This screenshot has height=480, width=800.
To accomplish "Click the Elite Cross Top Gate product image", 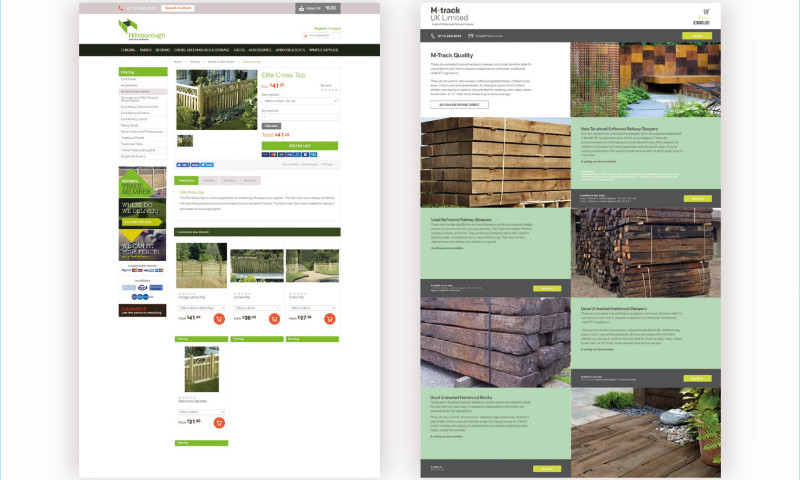I will pyautogui.click(x=202, y=369).
